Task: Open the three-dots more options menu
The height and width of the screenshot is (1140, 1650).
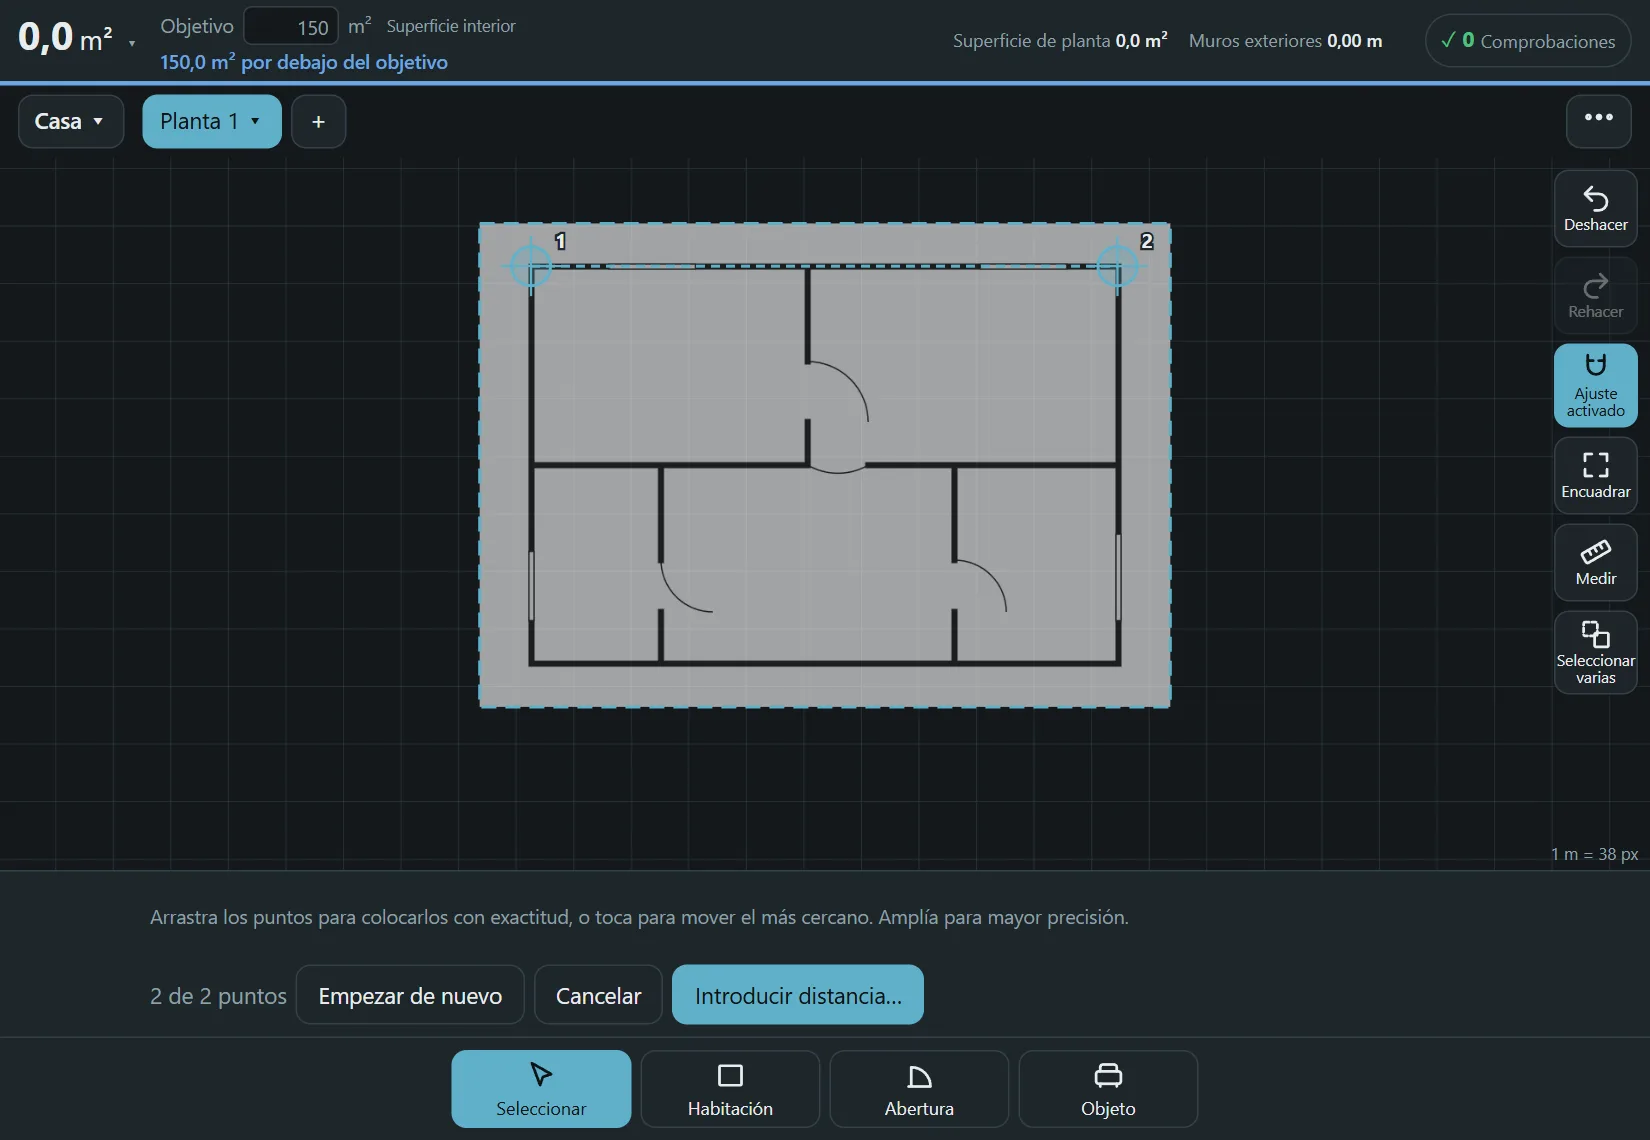Action: coord(1598,121)
